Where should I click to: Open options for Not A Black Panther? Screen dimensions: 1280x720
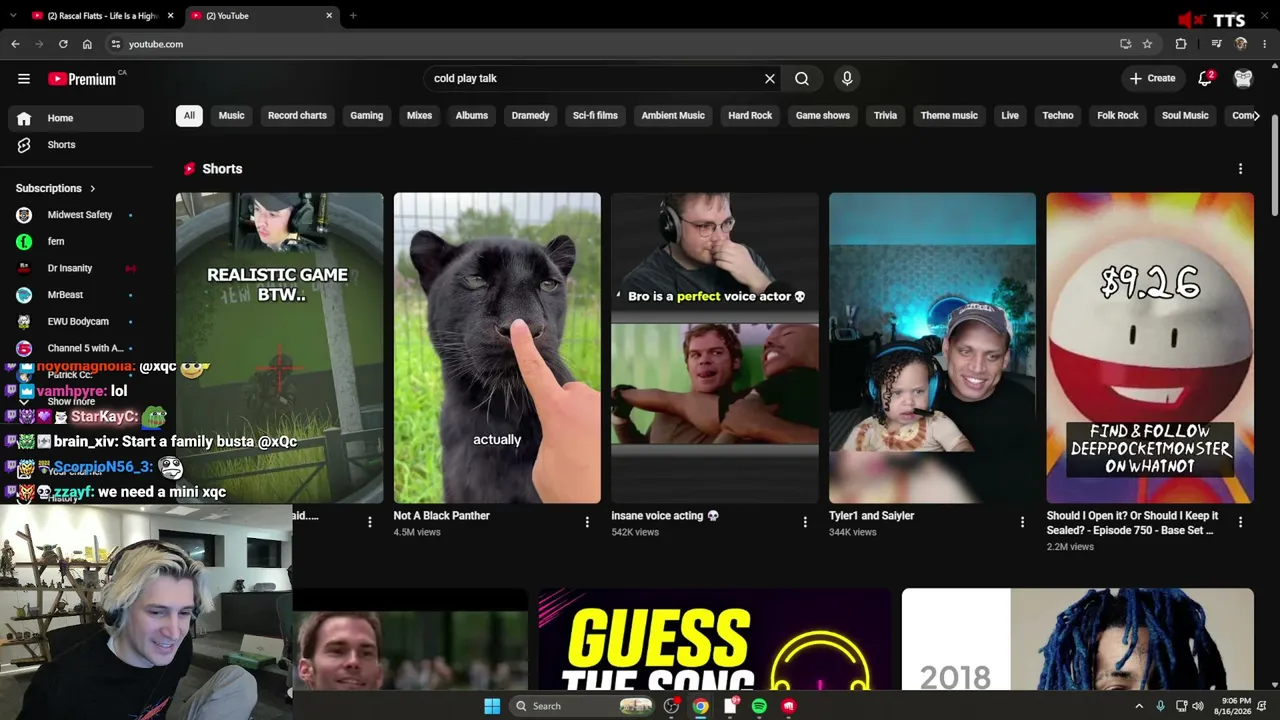[587, 522]
